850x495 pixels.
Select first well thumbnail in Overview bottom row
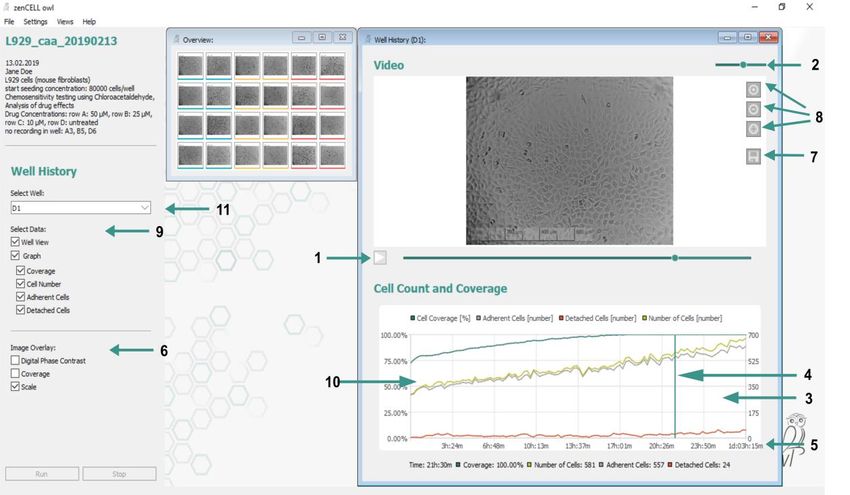[x=190, y=156]
